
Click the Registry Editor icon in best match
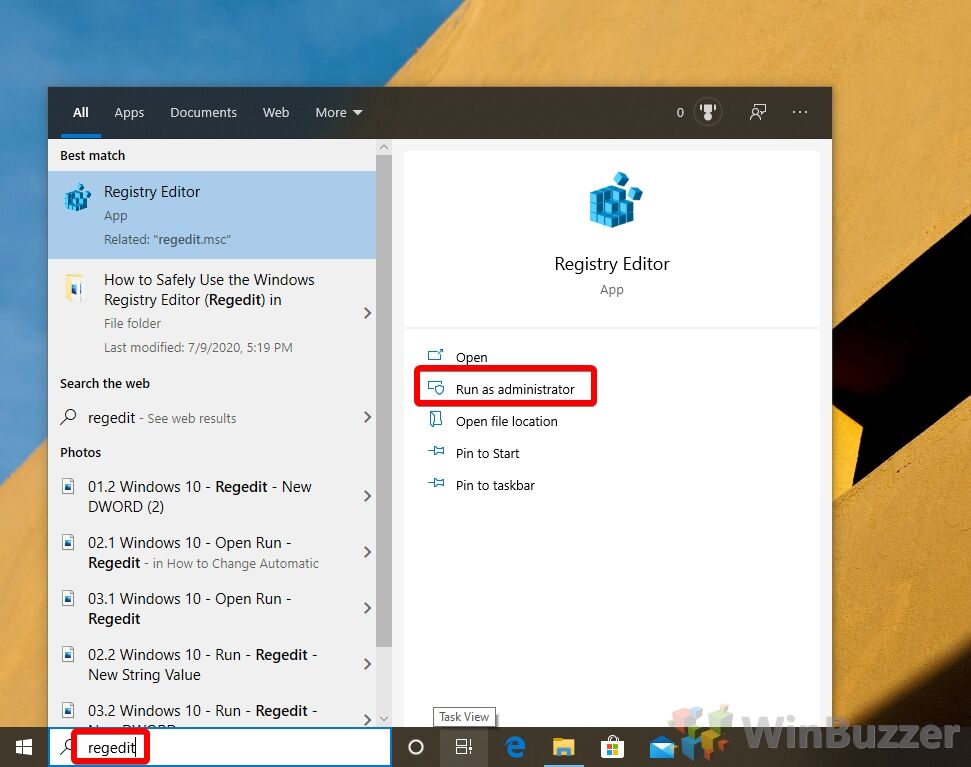pyautogui.click(x=77, y=197)
